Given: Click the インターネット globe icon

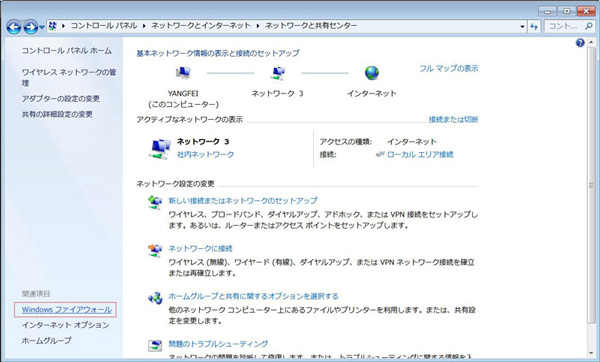Looking at the screenshot, I should pos(372,72).
